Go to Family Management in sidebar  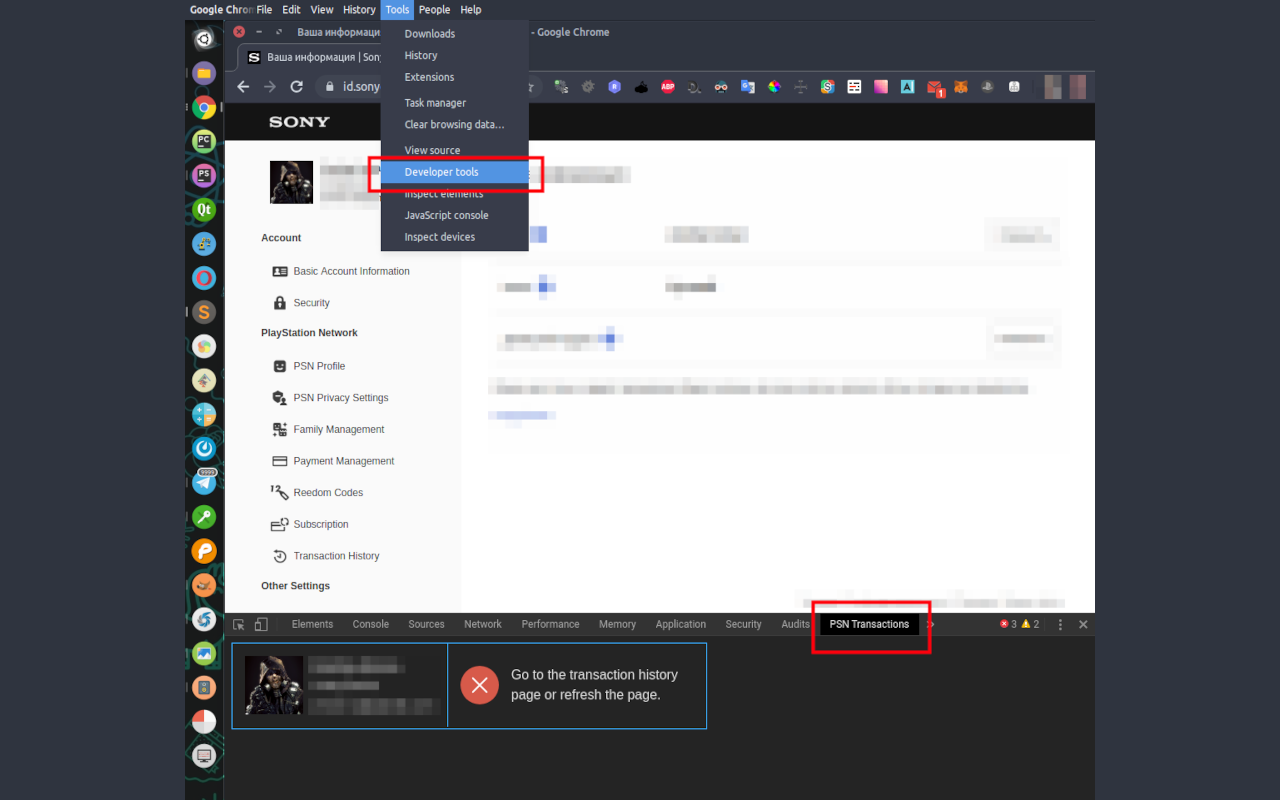[328, 430]
